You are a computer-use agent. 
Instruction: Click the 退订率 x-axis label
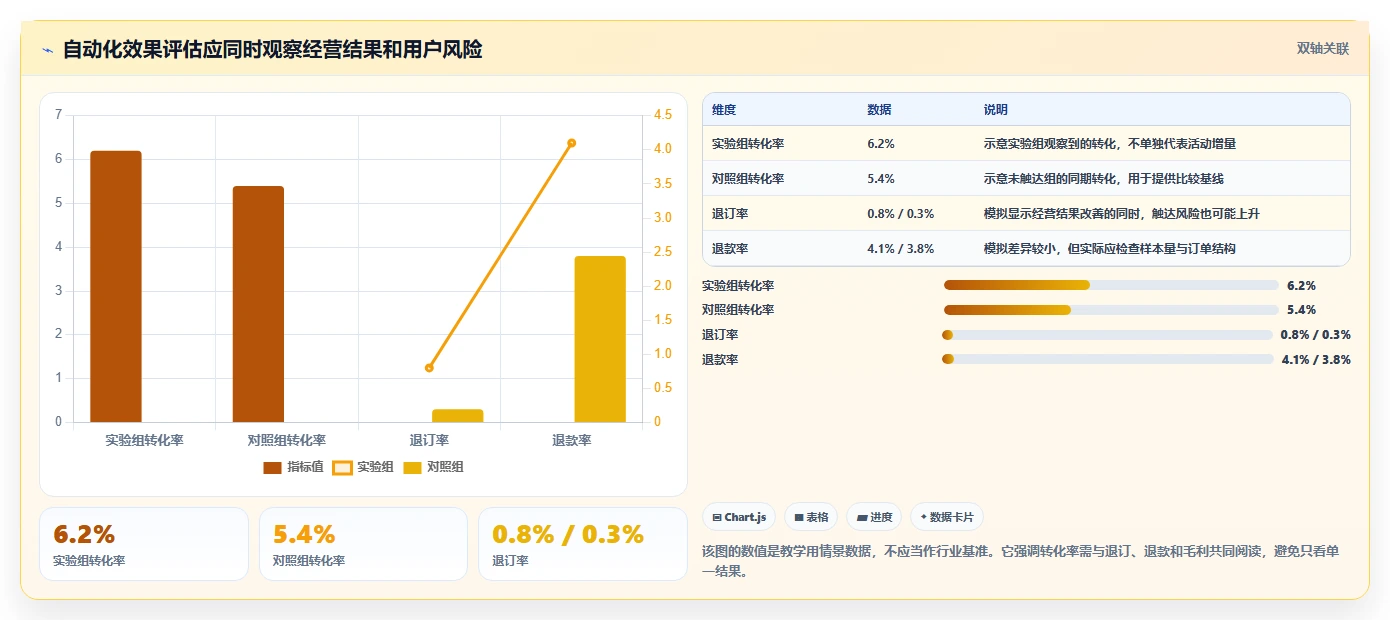(x=429, y=440)
